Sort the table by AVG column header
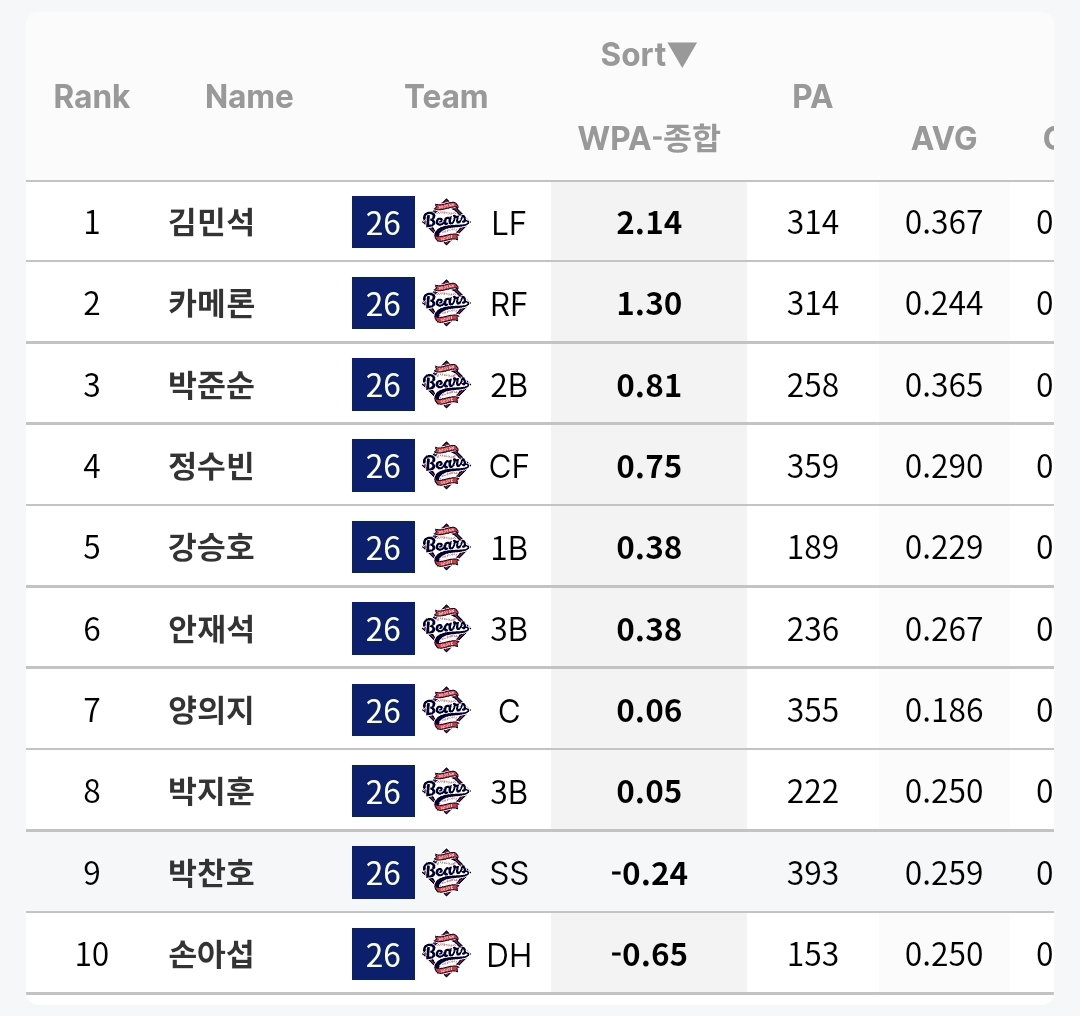The width and height of the screenshot is (1080, 1016). pyautogui.click(x=944, y=138)
